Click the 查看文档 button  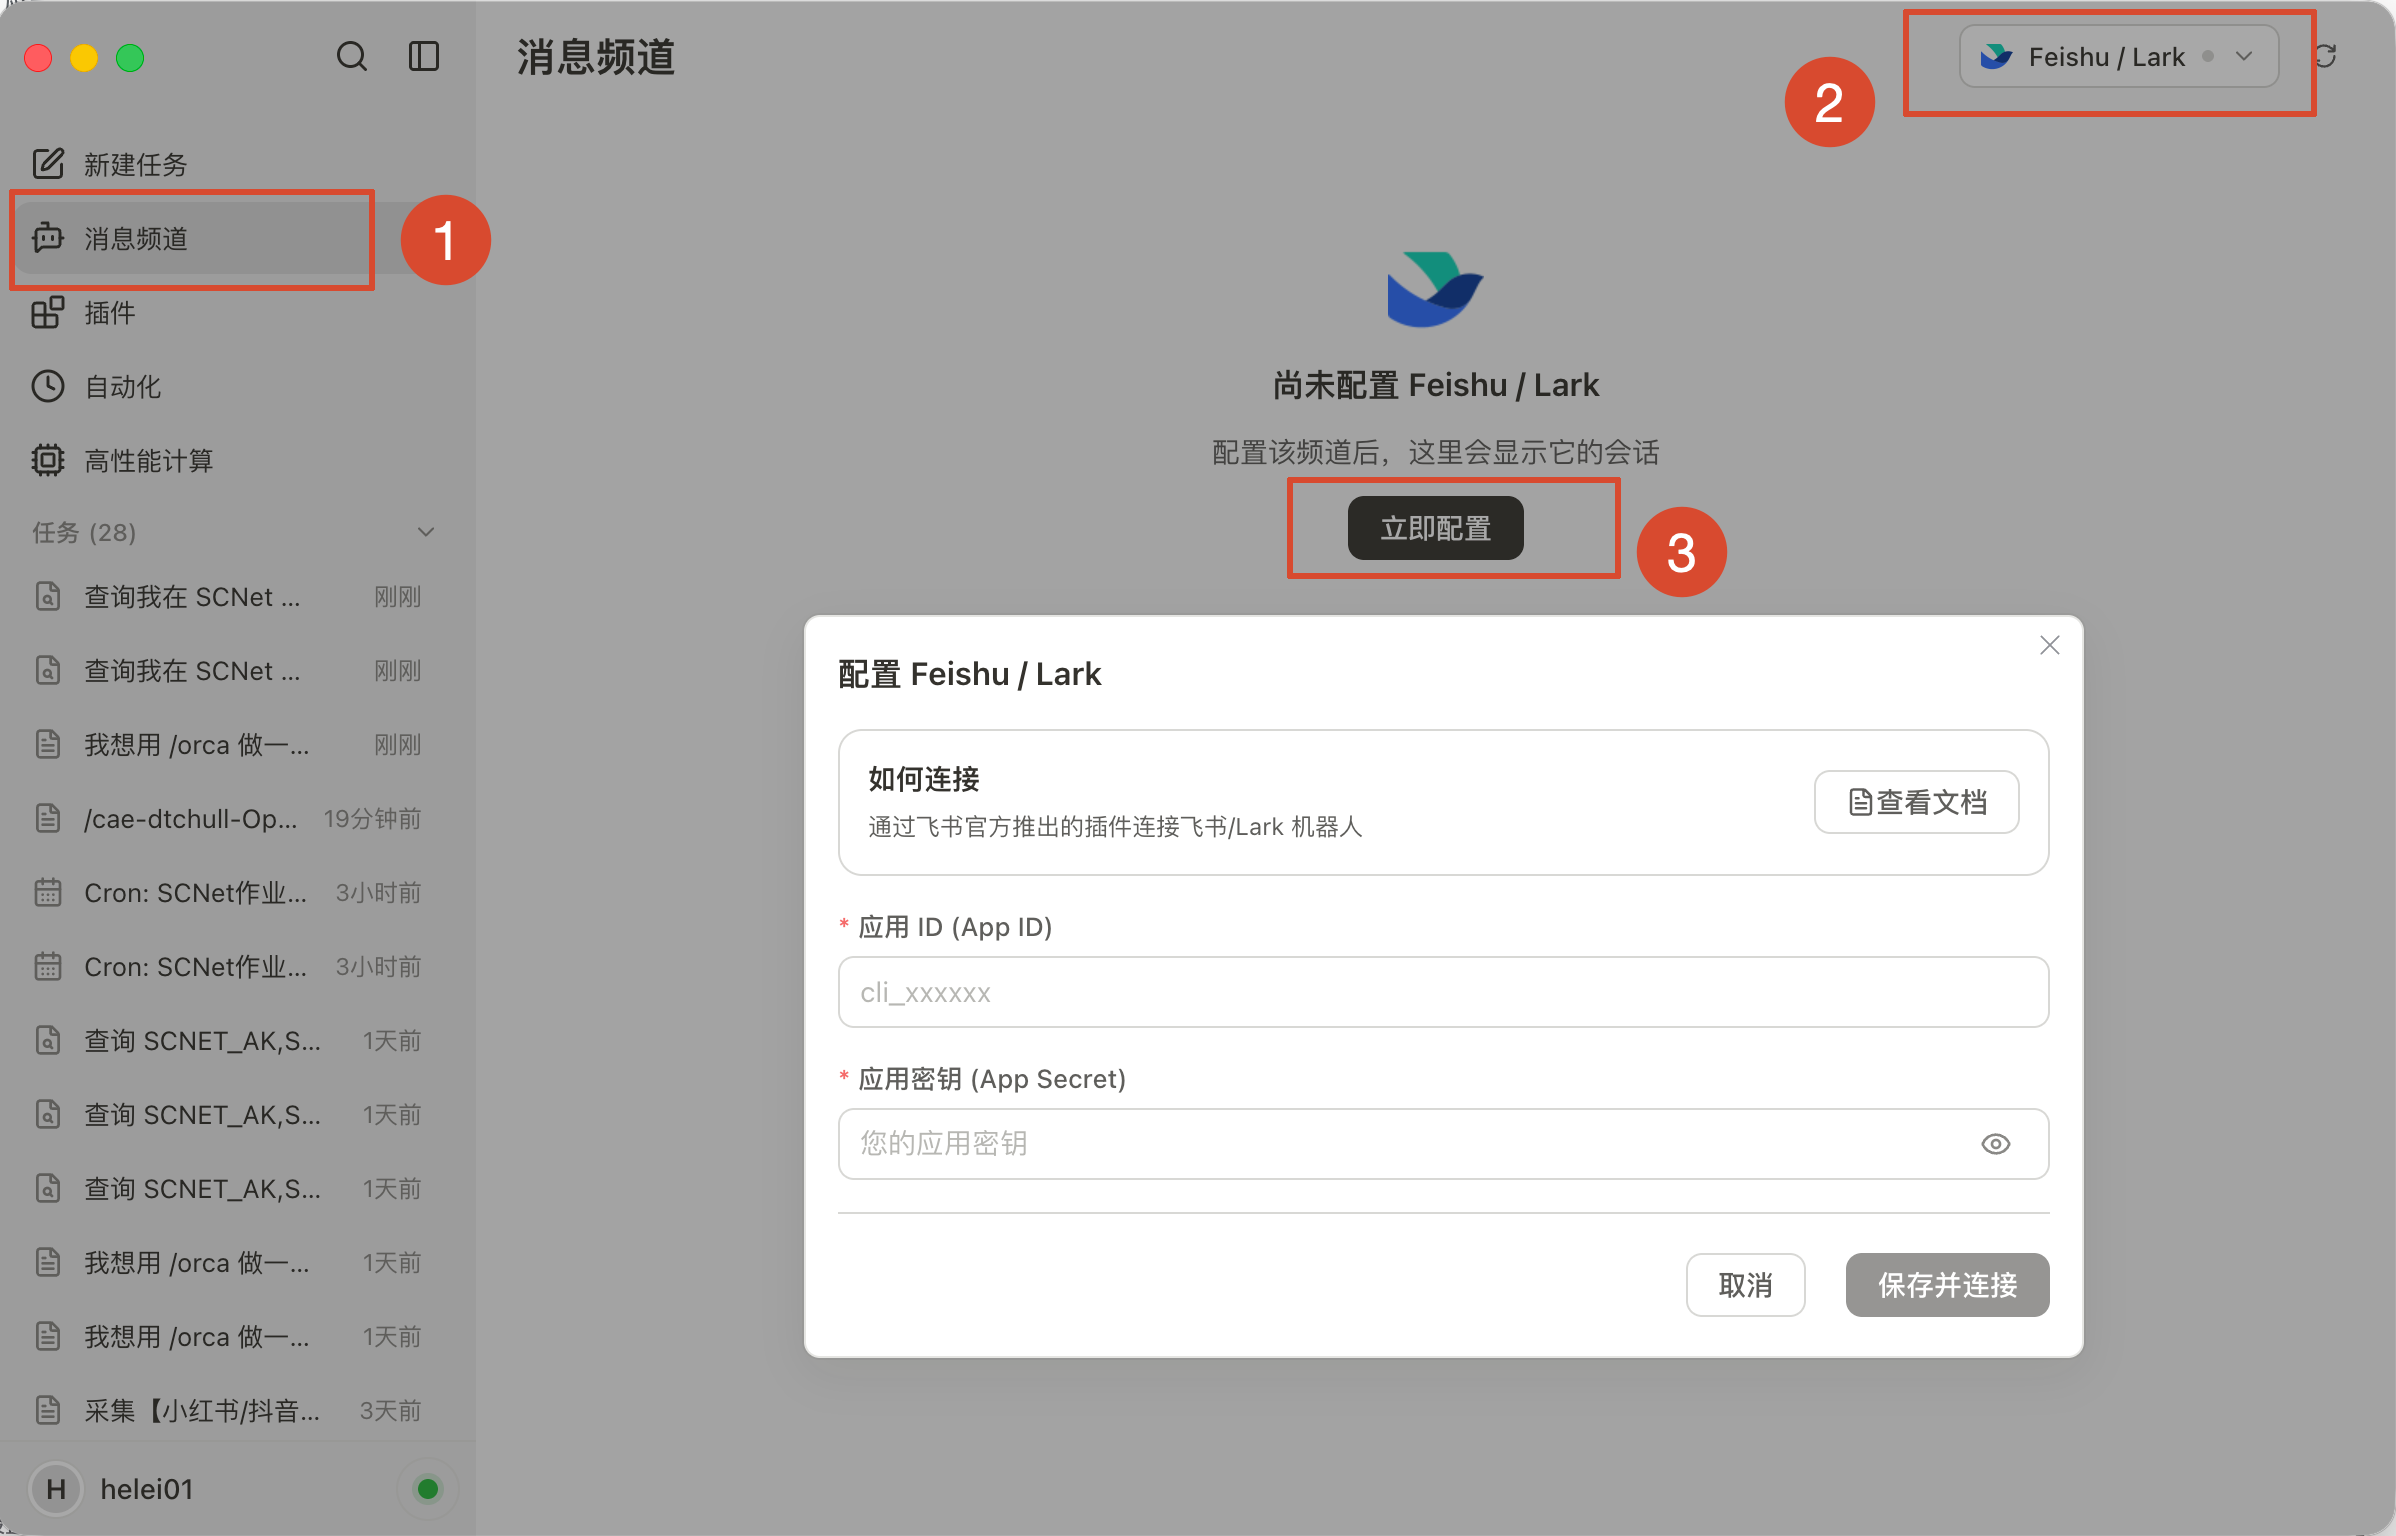pos(1917,802)
